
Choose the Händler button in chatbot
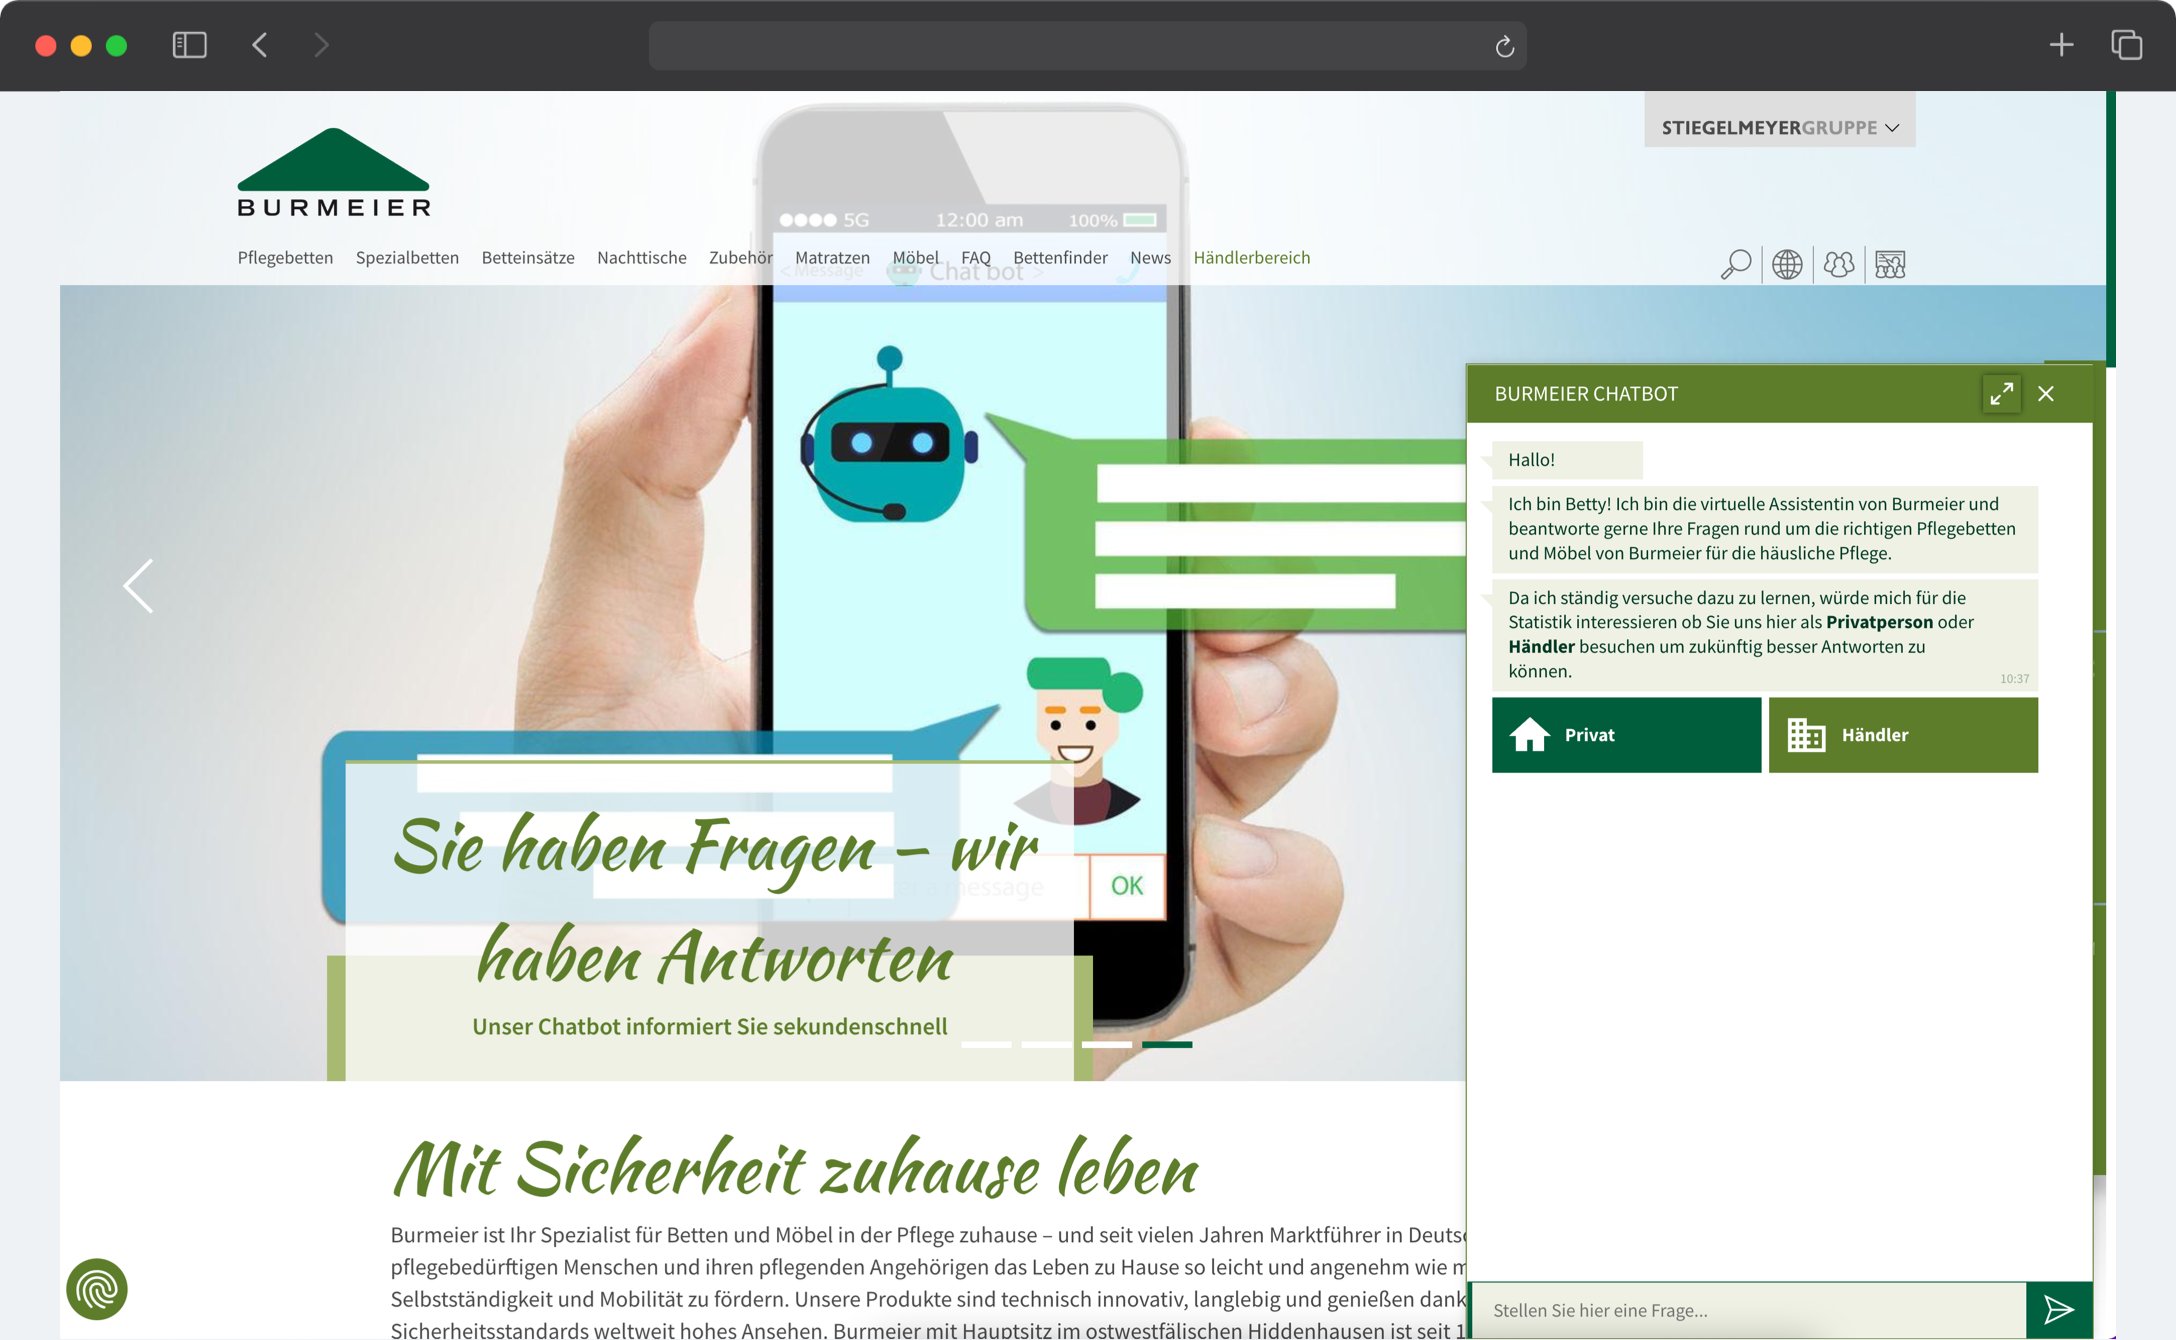(1903, 735)
